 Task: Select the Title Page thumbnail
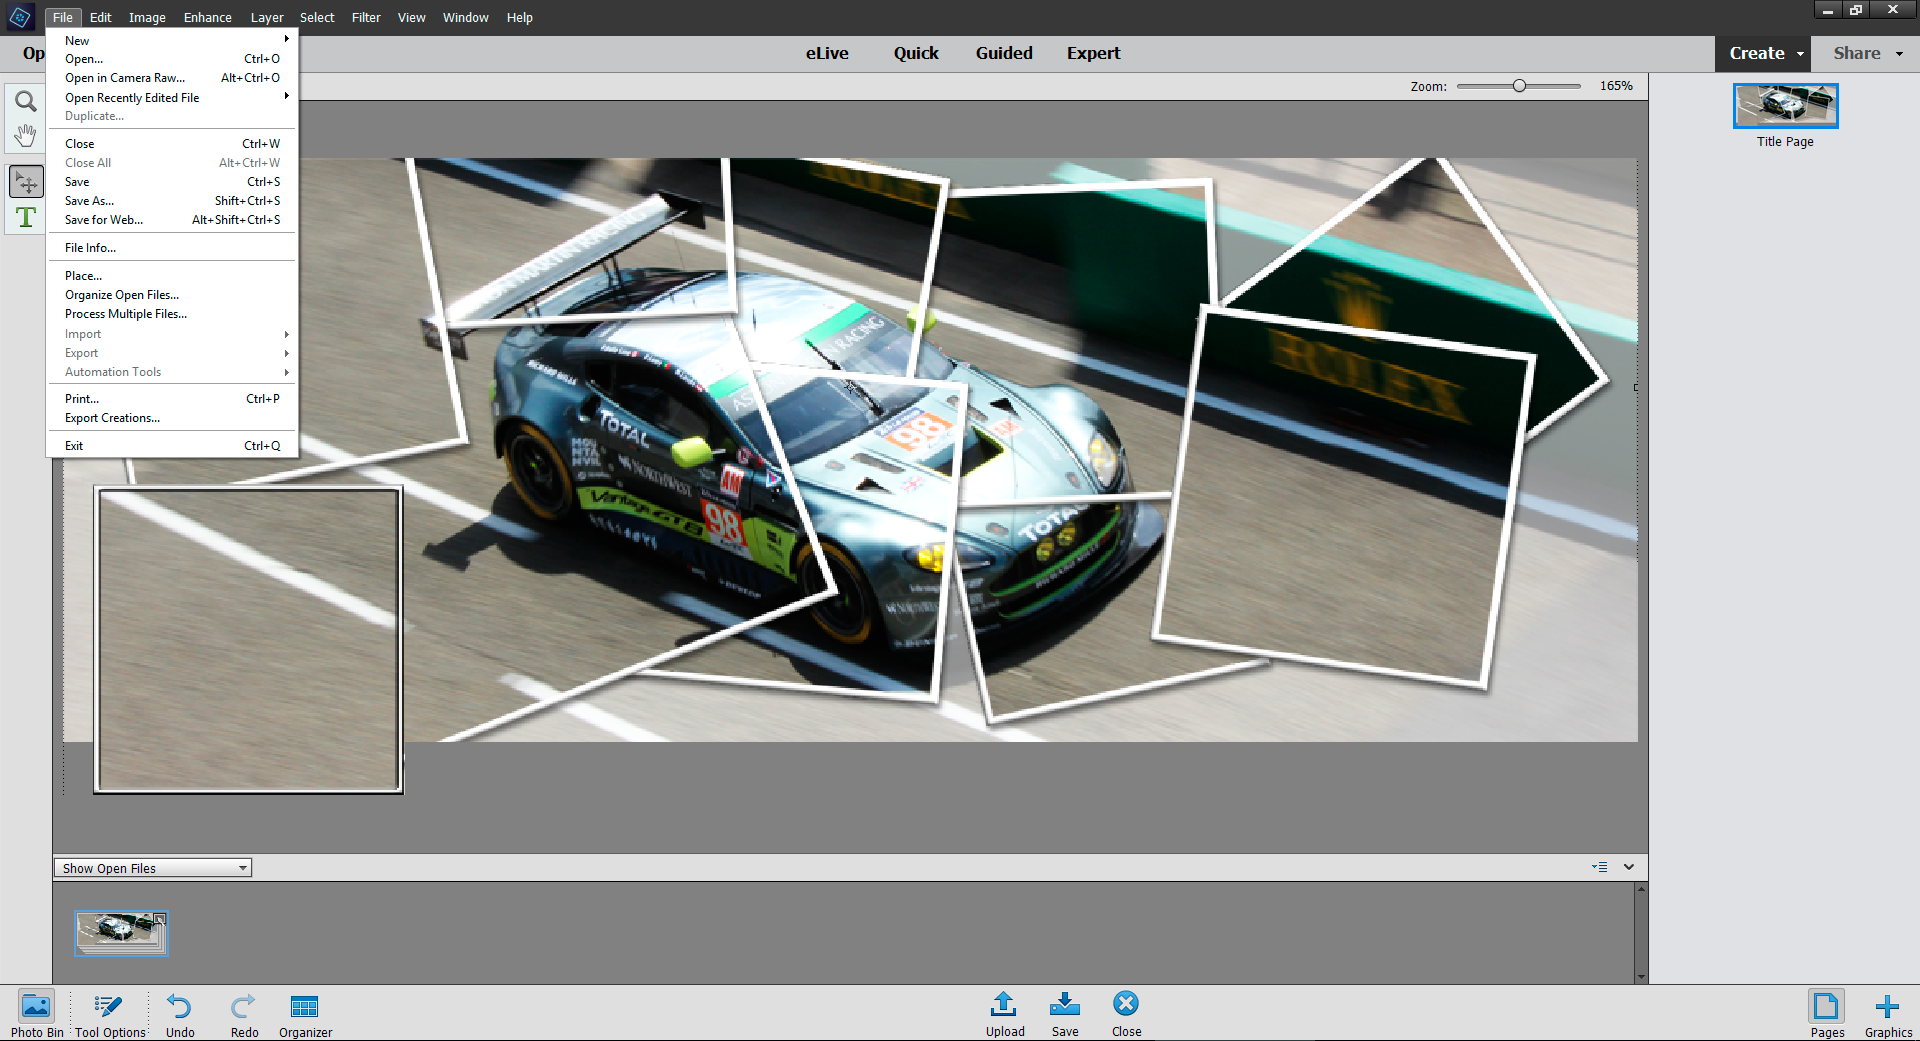click(x=1785, y=106)
